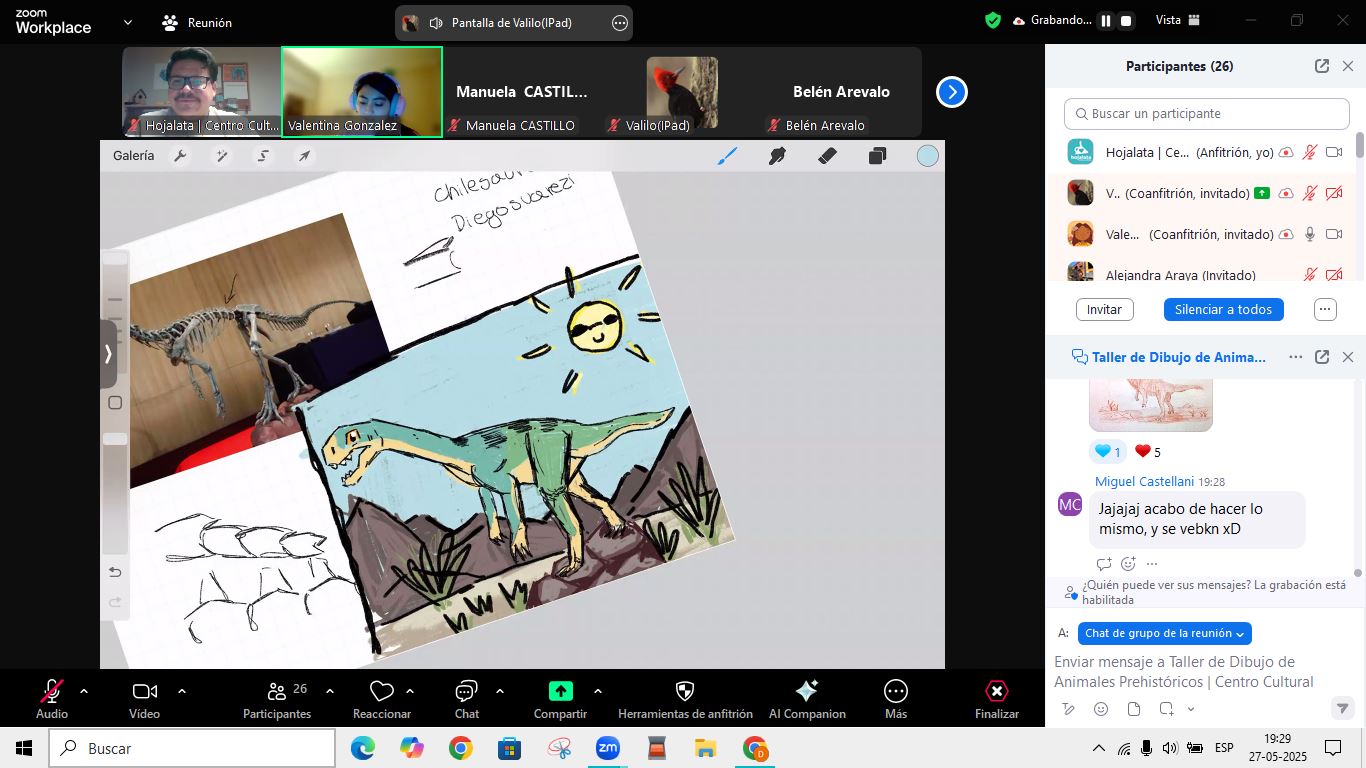
Task: Expand the Chat options caret
Action: [x=500, y=691]
